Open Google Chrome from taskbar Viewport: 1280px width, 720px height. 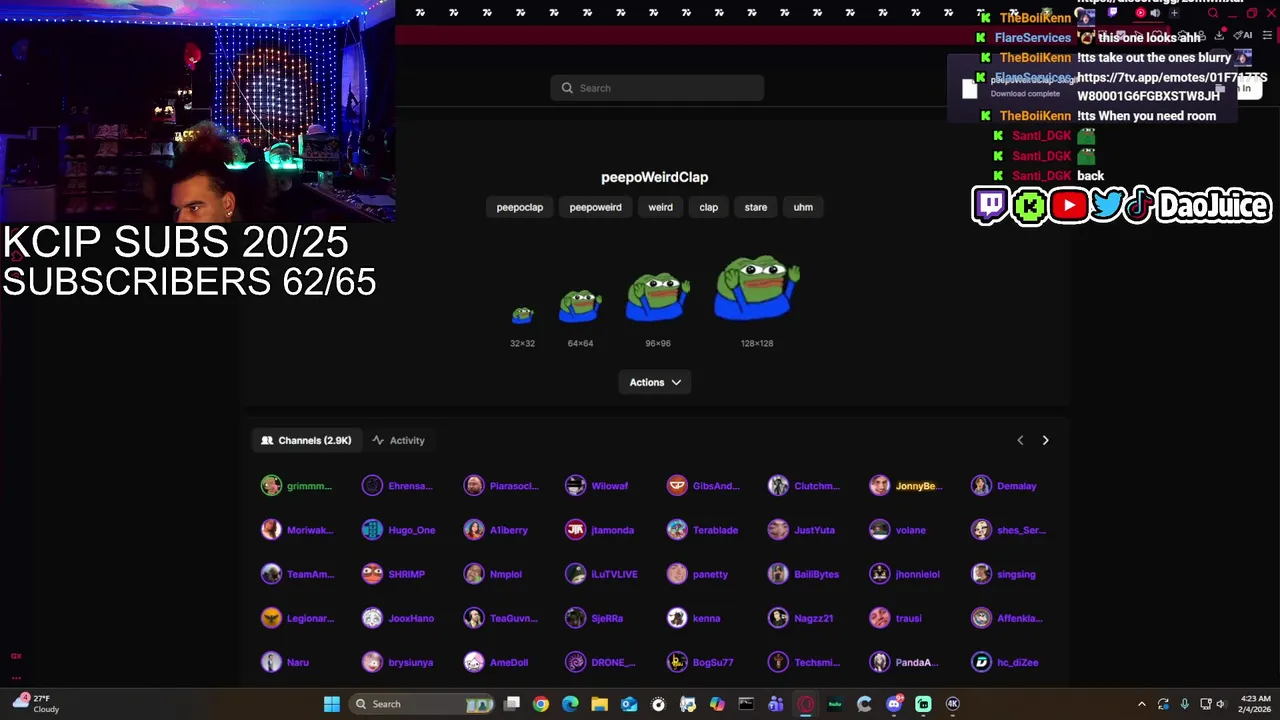tap(541, 704)
